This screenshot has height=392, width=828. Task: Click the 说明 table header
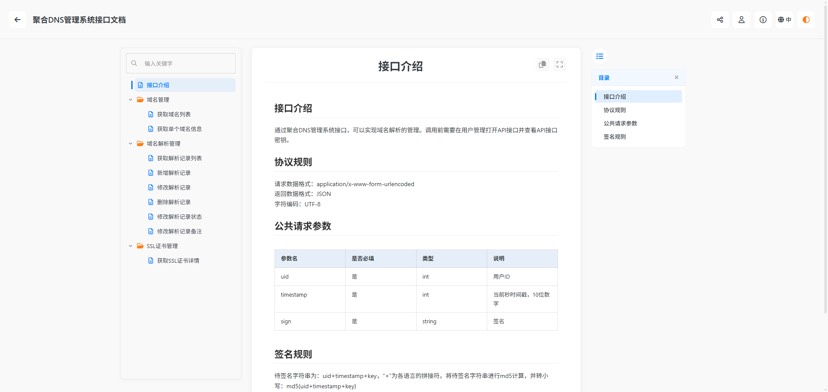(522, 259)
